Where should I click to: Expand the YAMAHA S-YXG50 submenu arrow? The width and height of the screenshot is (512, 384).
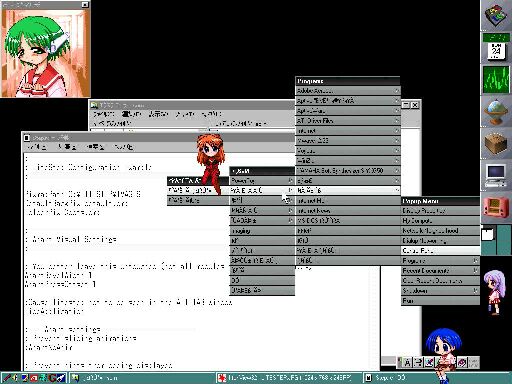tap(397, 170)
